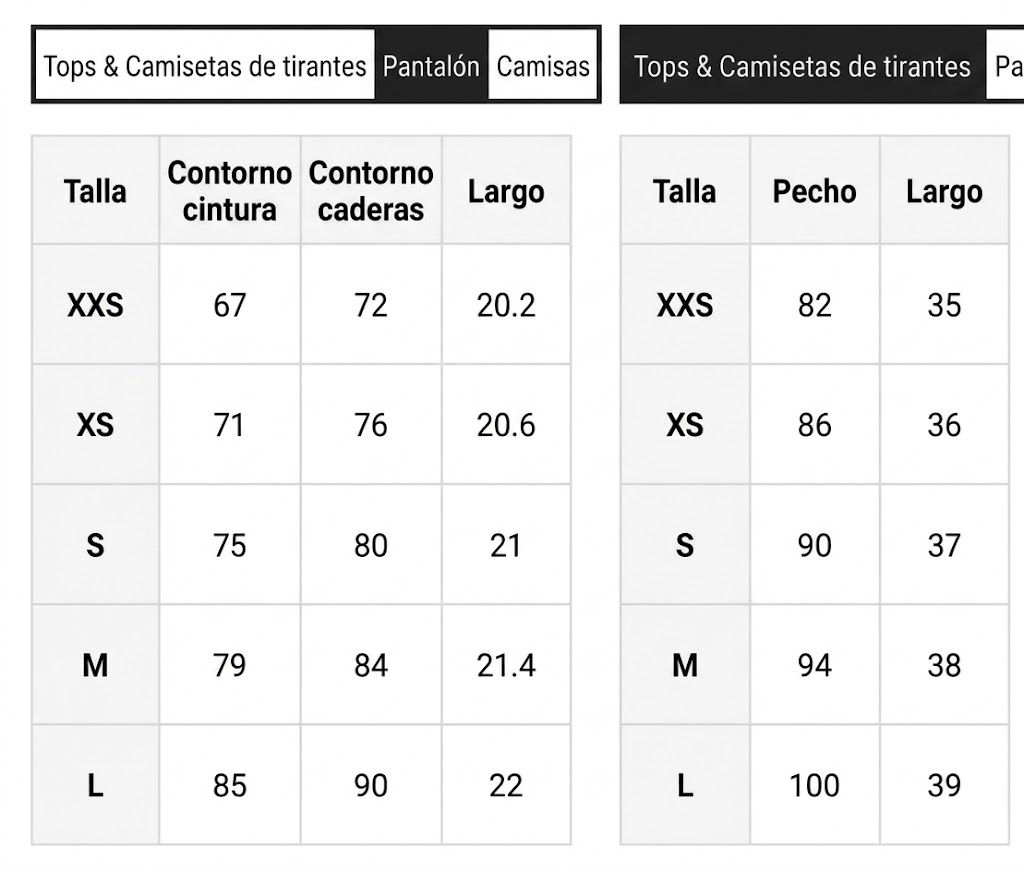Click chest value 82 for size XXS
Image resolution: width=1024 pixels, height=872 pixels.
814,304
